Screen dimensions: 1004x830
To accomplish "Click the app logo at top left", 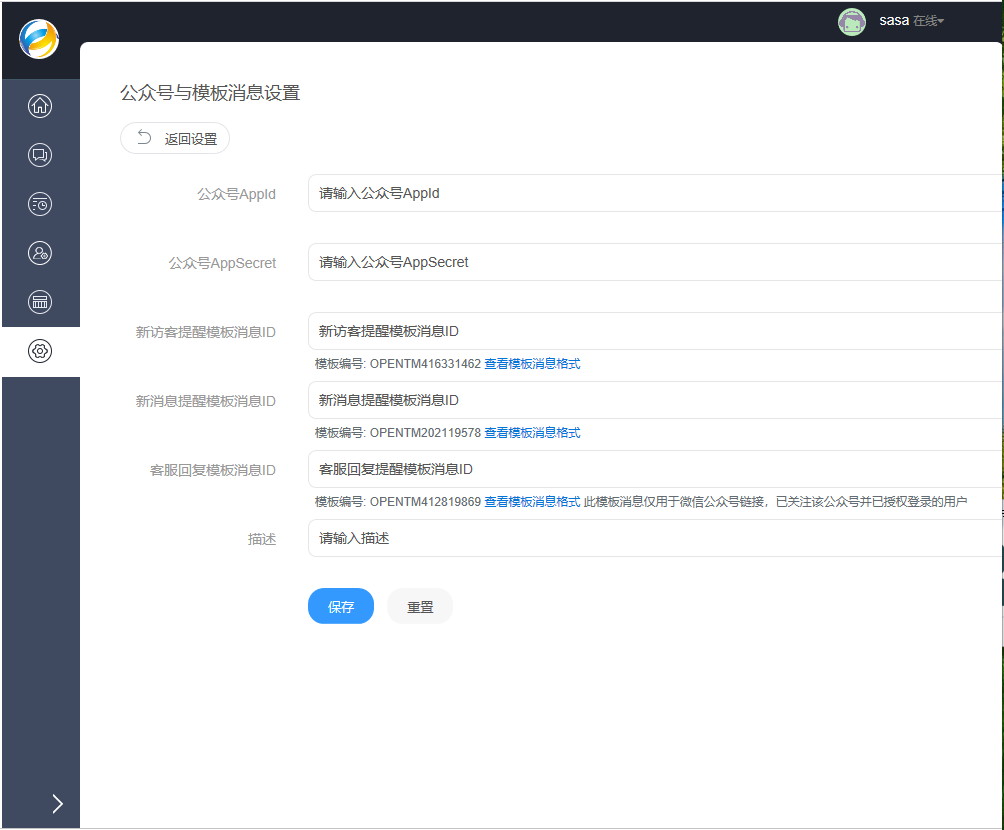I will [39, 39].
